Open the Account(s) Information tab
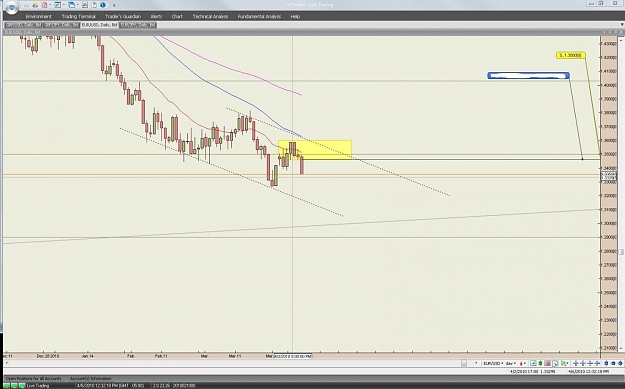This screenshot has height=389, width=625. (x=90, y=378)
